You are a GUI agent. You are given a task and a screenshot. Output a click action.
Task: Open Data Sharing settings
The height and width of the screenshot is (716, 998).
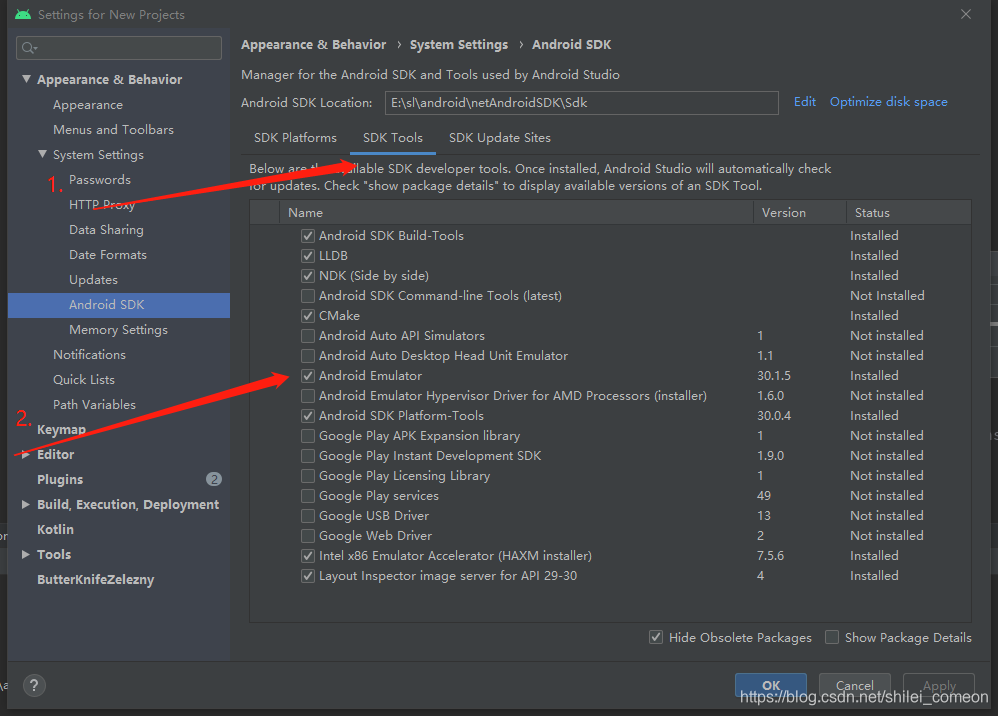[106, 230]
